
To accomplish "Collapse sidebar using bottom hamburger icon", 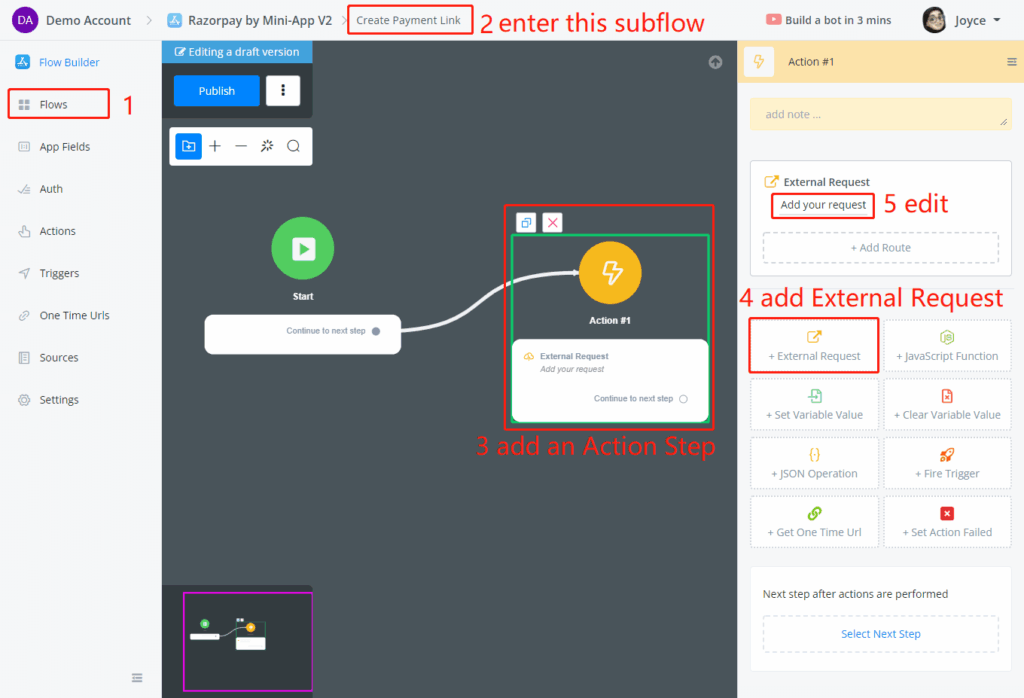I will click(137, 678).
